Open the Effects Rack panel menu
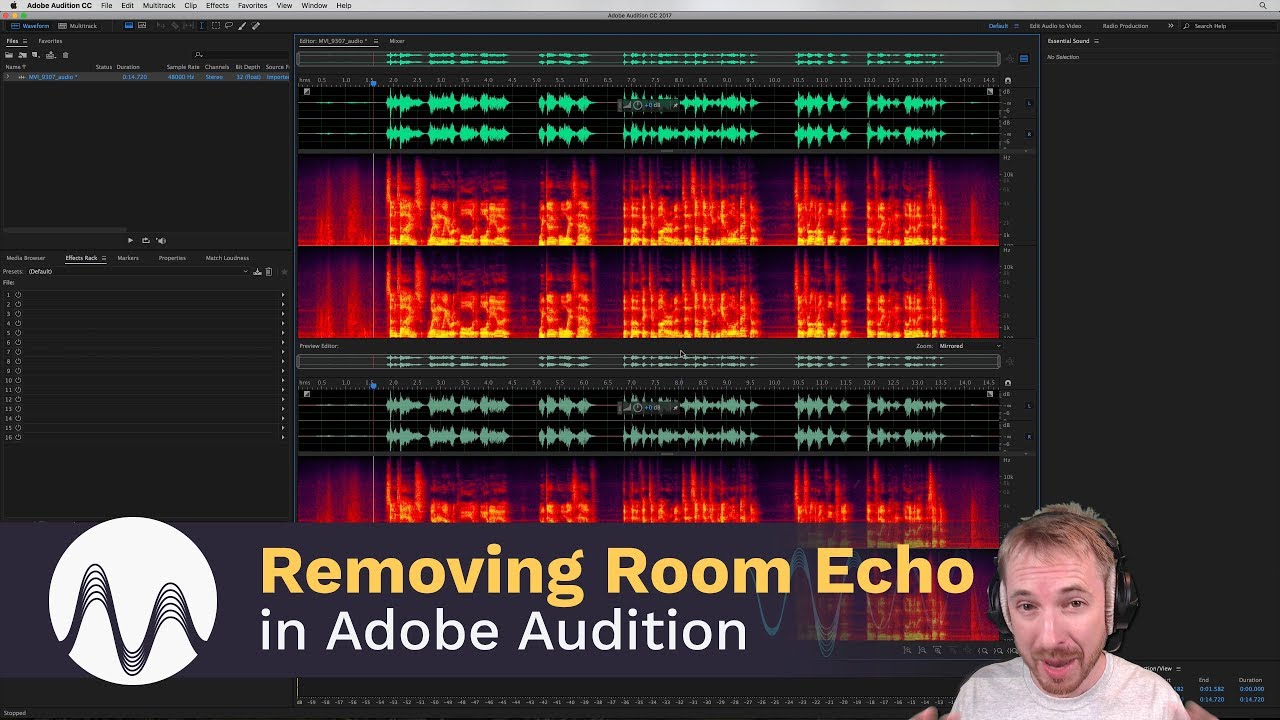This screenshot has height=720, width=1280. [x=103, y=258]
